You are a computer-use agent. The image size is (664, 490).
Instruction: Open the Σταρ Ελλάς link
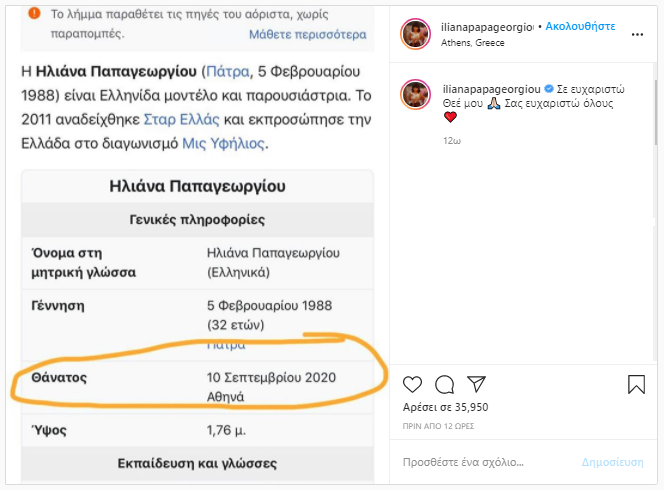181,119
